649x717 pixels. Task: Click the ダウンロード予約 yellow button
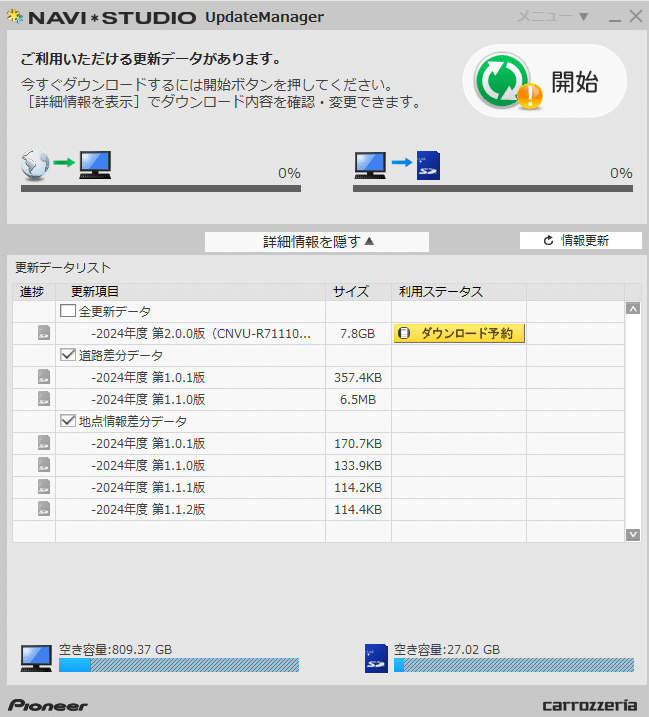pyautogui.click(x=459, y=333)
